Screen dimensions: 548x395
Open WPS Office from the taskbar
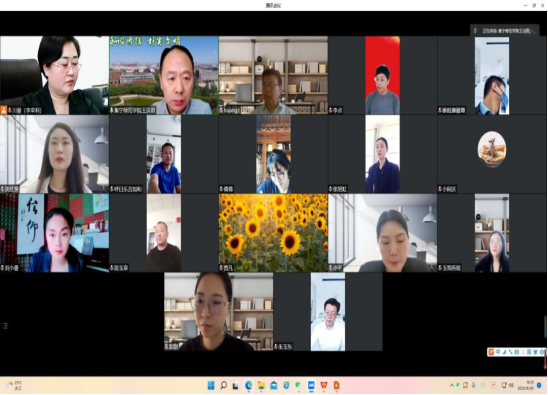(x=324, y=385)
